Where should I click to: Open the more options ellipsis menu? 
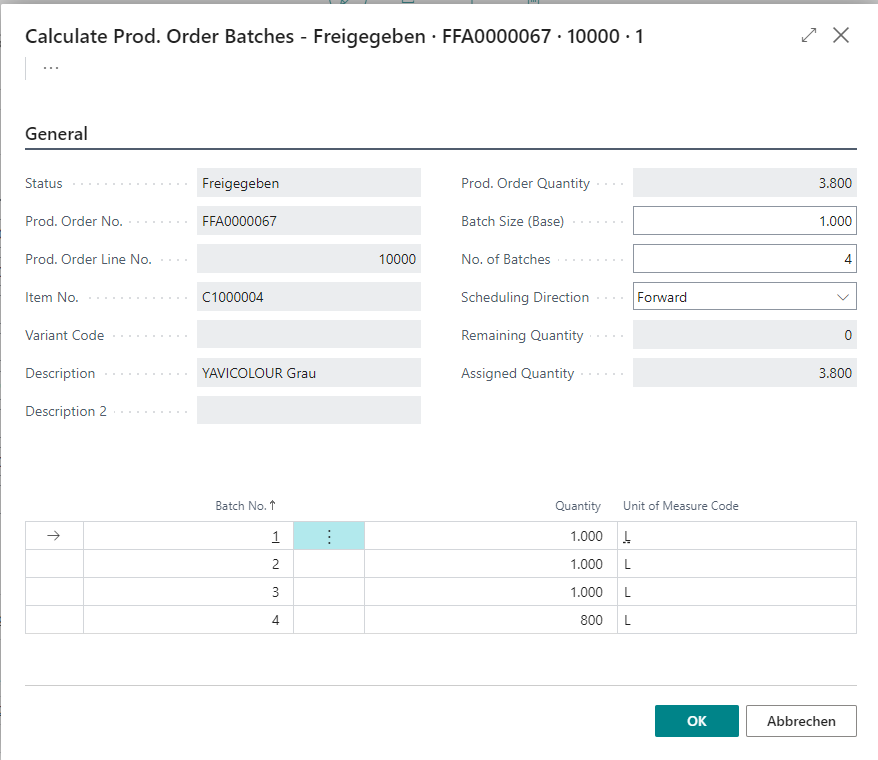pyautogui.click(x=51, y=68)
